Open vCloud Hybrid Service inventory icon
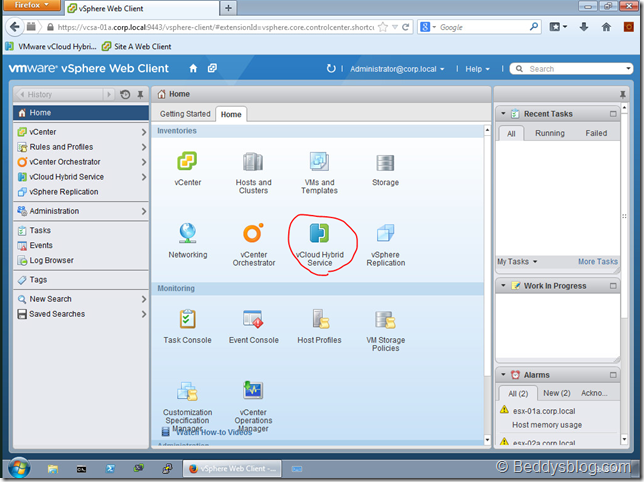The height and width of the screenshot is (482, 644). (319, 233)
